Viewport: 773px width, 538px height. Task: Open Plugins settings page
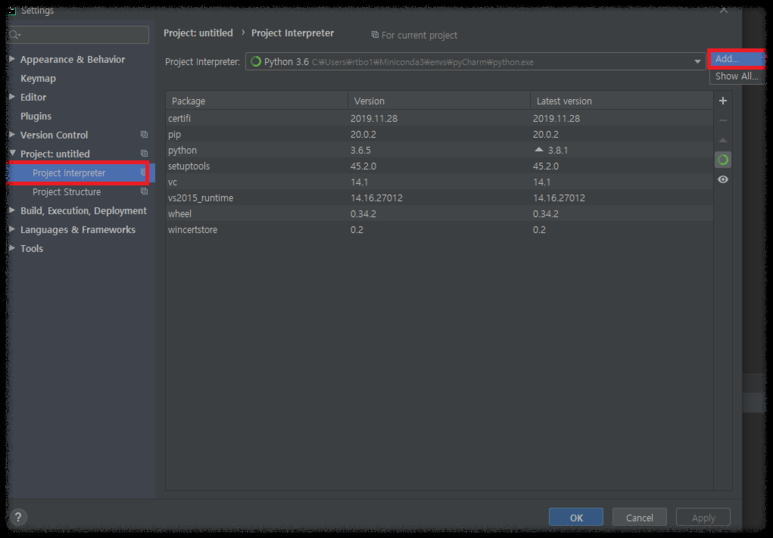click(x=35, y=116)
